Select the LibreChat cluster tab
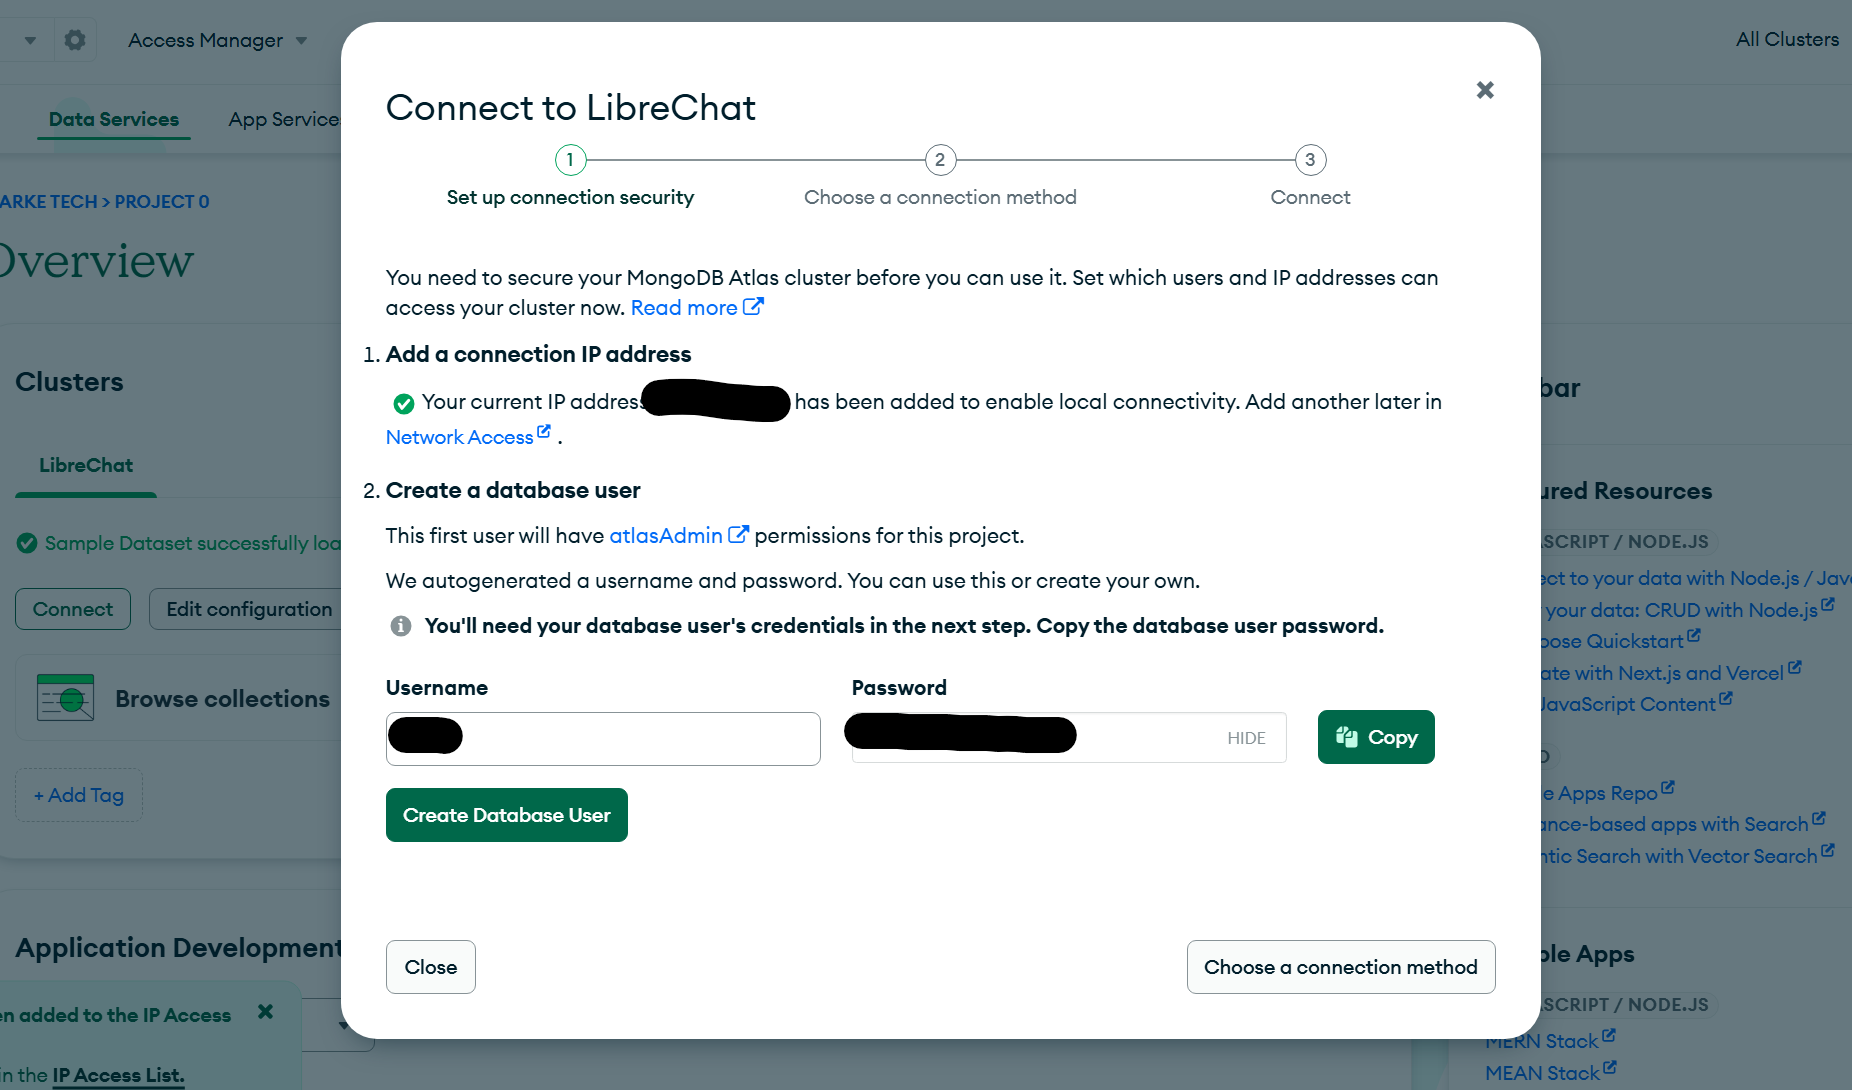 click(86, 465)
